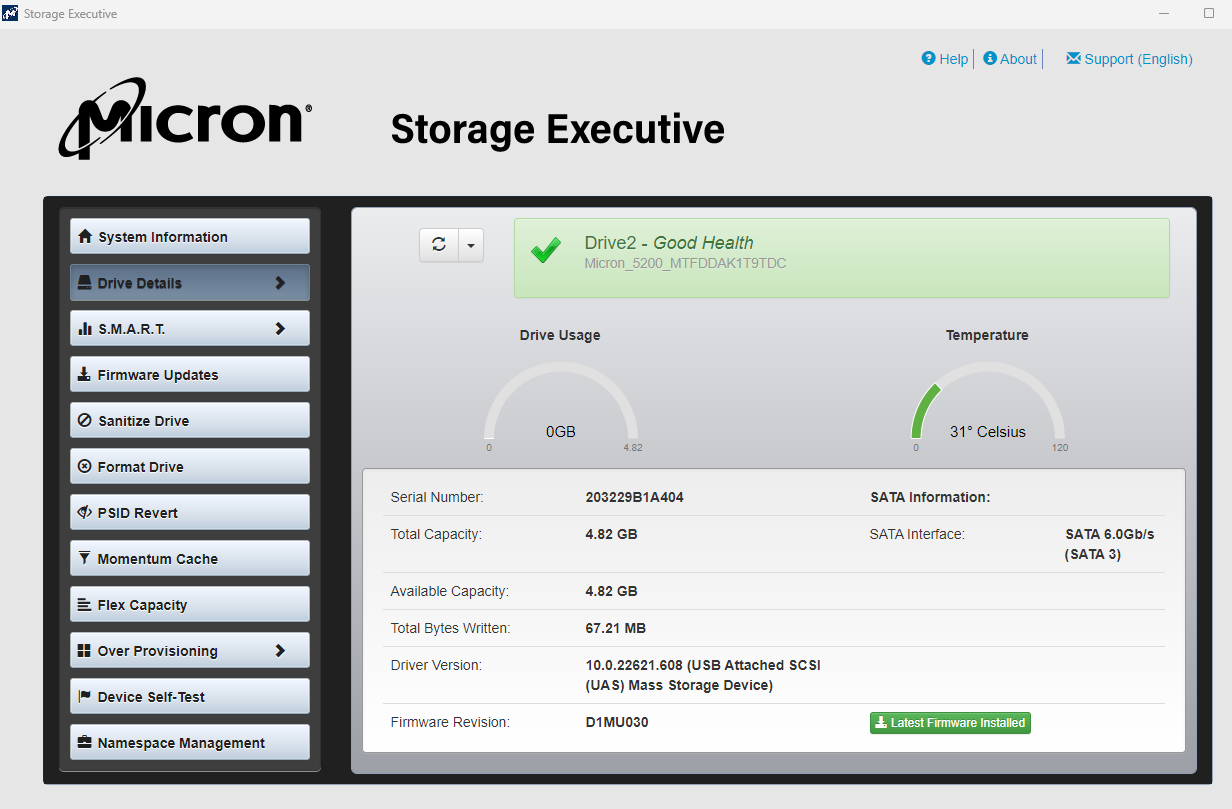Click SATA 6.0Gb/s interface value

click(1110, 544)
